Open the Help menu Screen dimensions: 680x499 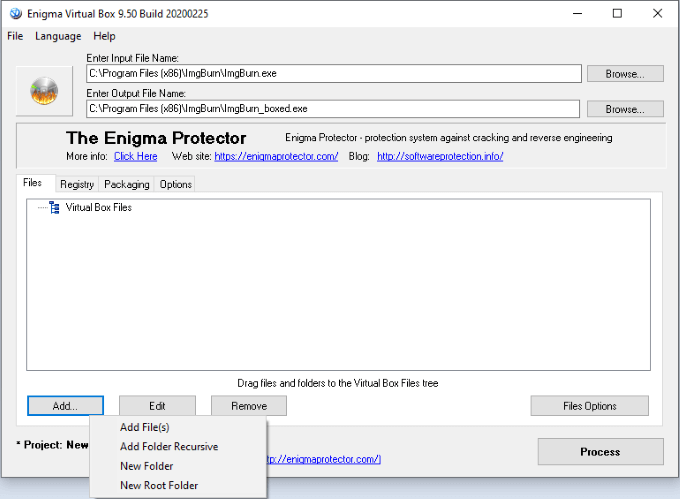pos(105,36)
